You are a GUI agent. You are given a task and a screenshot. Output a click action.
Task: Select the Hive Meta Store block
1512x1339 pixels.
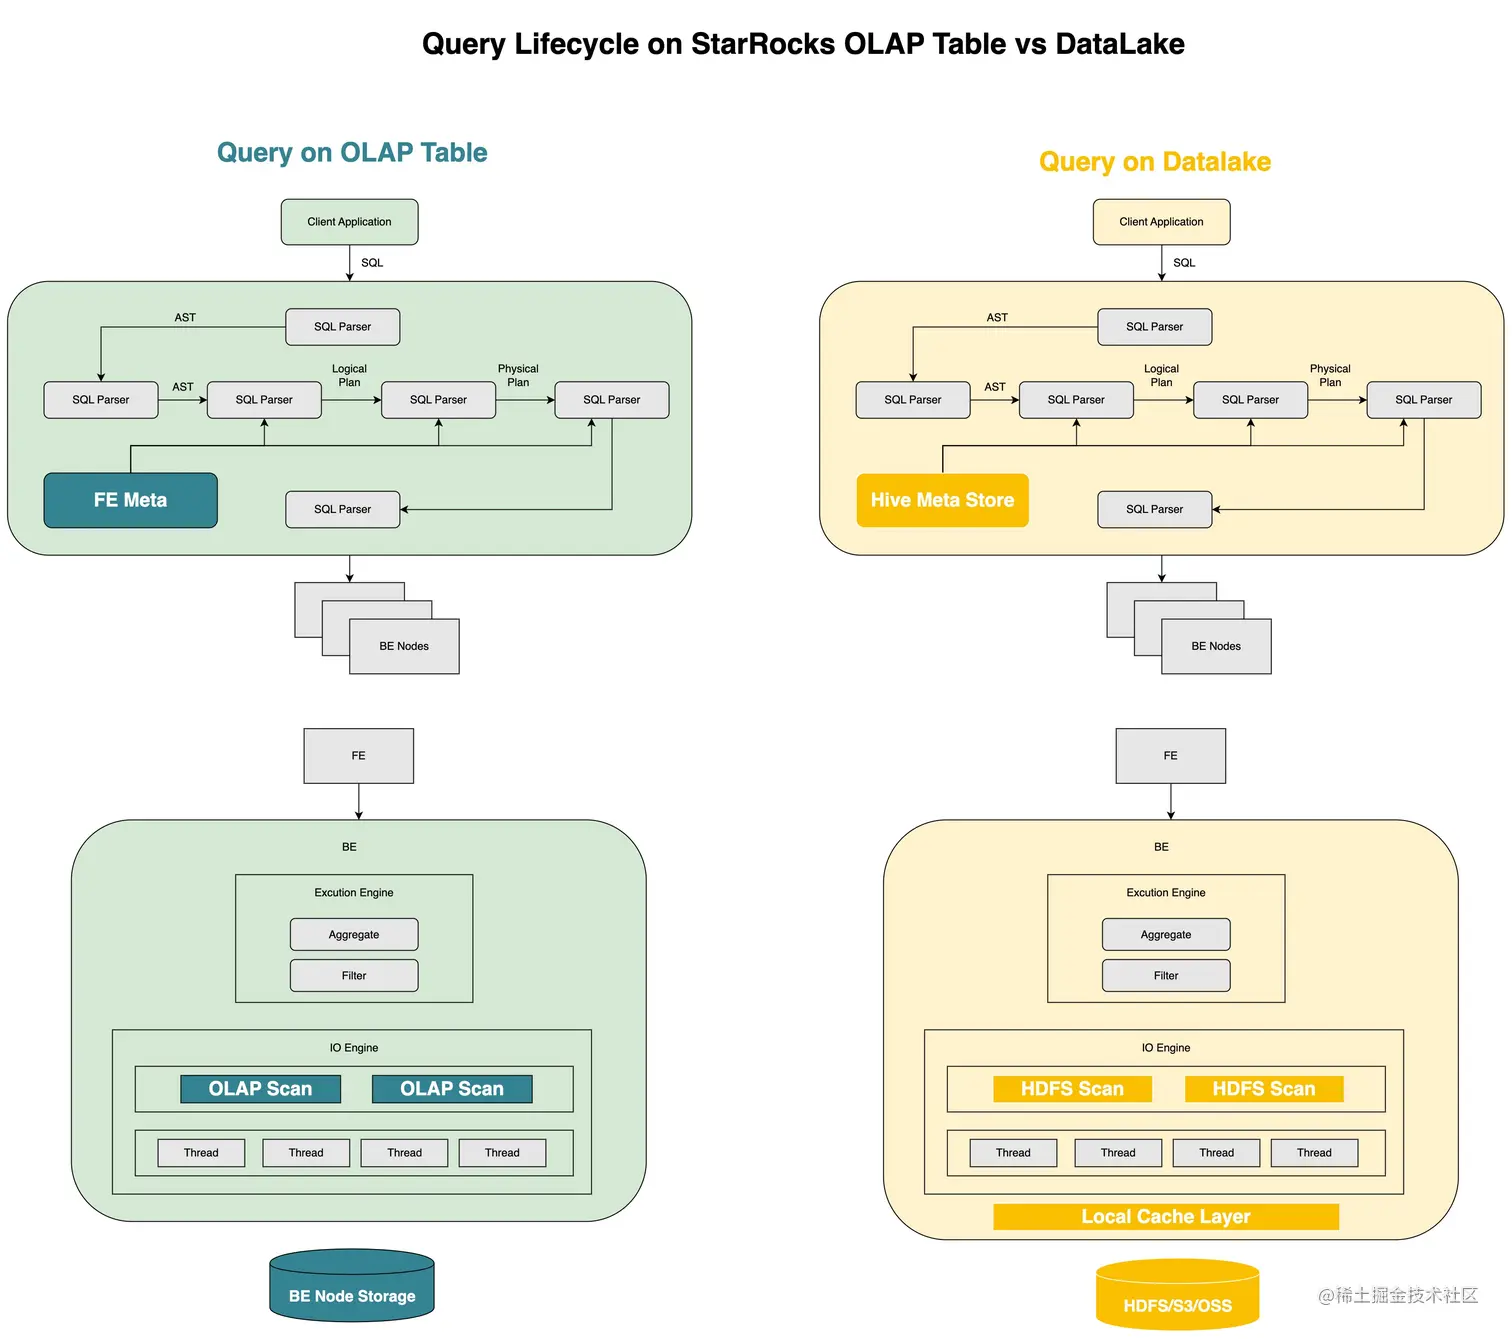pos(942,500)
